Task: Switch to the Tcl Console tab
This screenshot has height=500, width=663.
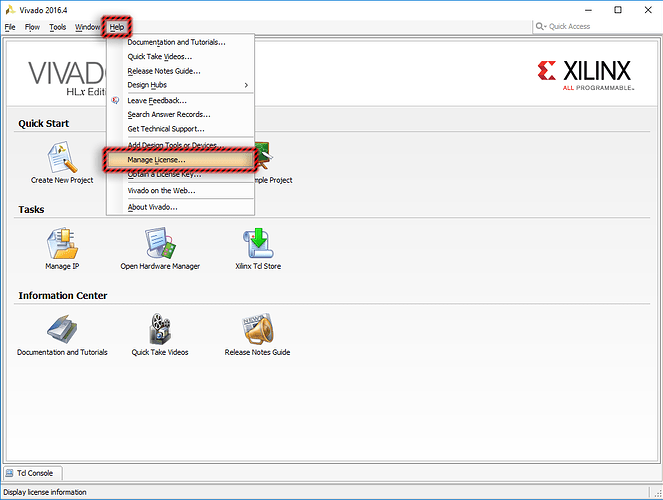Action: (x=32, y=473)
